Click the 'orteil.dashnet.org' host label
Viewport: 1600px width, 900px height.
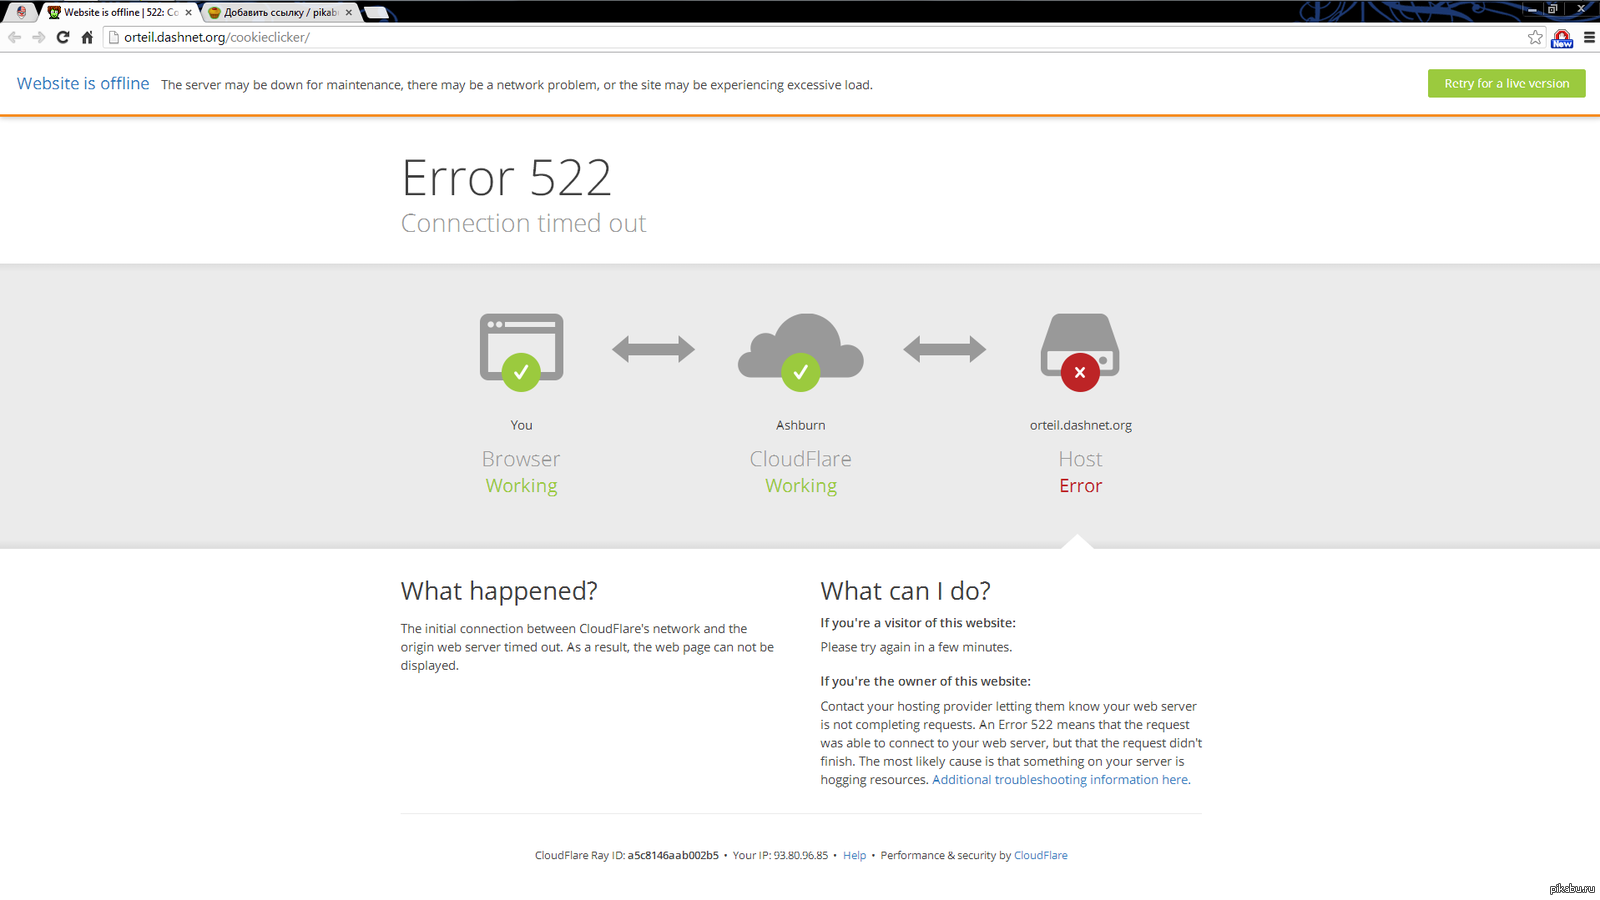click(1081, 425)
